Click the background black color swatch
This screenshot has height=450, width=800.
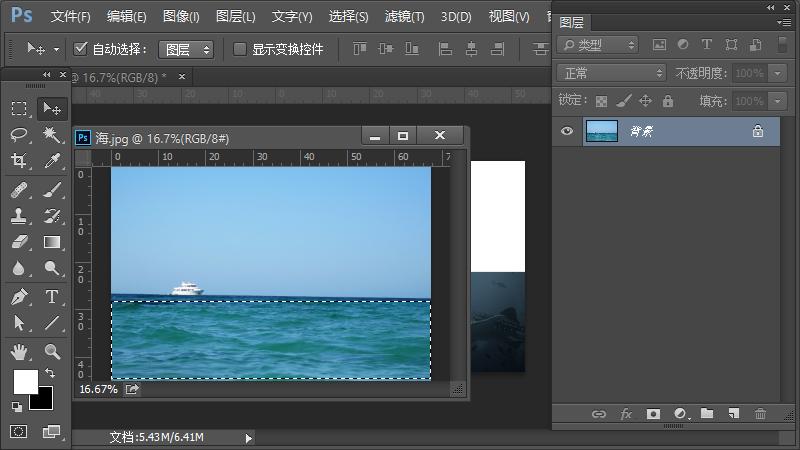click(x=45, y=402)
